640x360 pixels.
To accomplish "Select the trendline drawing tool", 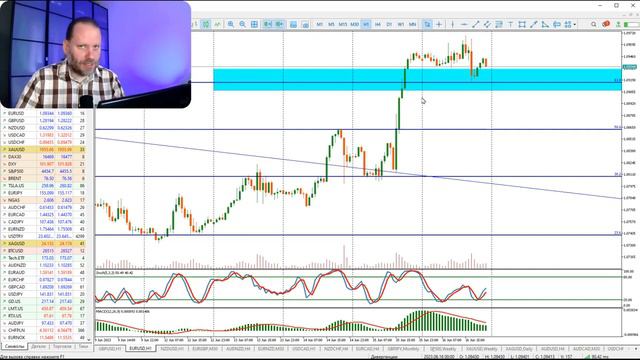I will 476,24.
